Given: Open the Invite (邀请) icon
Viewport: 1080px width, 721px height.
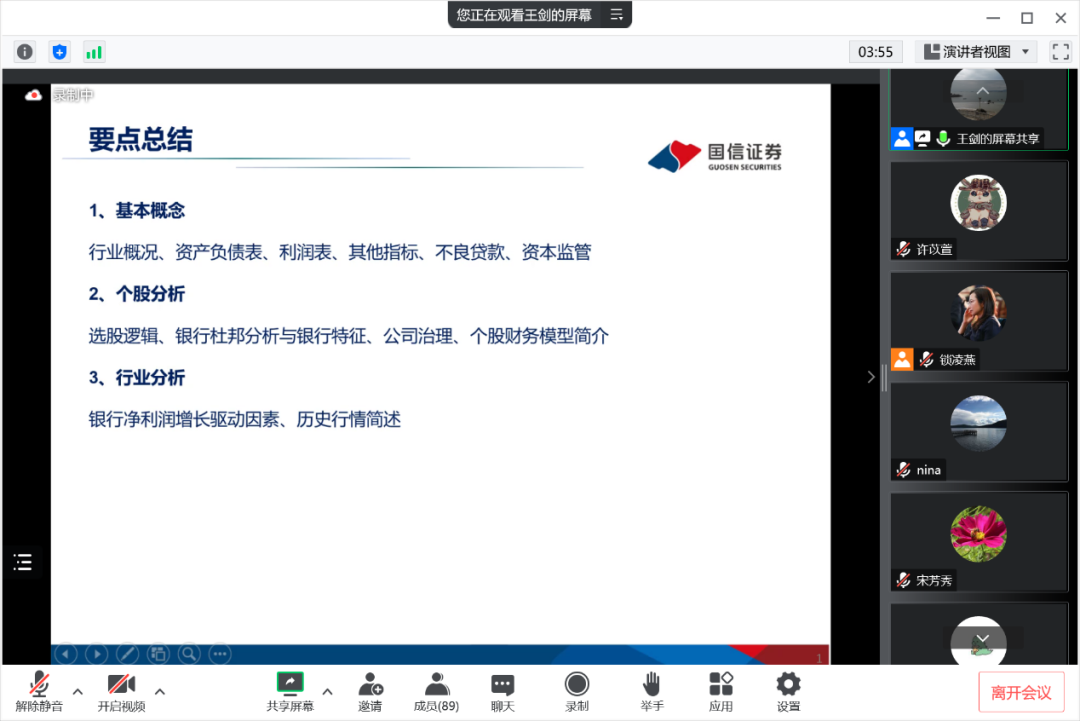Looking at the screenshot, I should [370, 691].
